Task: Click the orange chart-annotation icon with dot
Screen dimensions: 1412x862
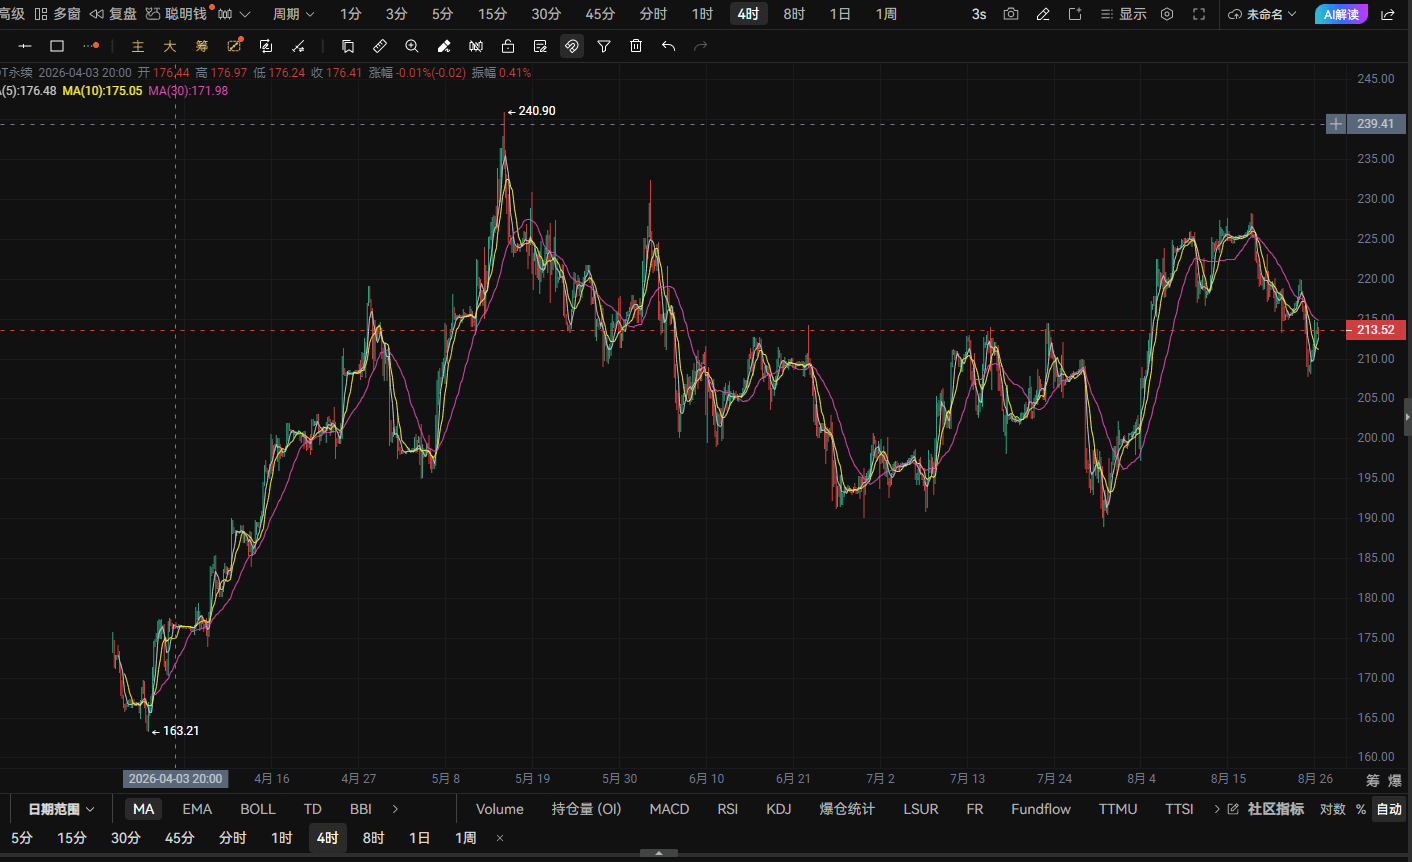Action: (x=235, y=46)
